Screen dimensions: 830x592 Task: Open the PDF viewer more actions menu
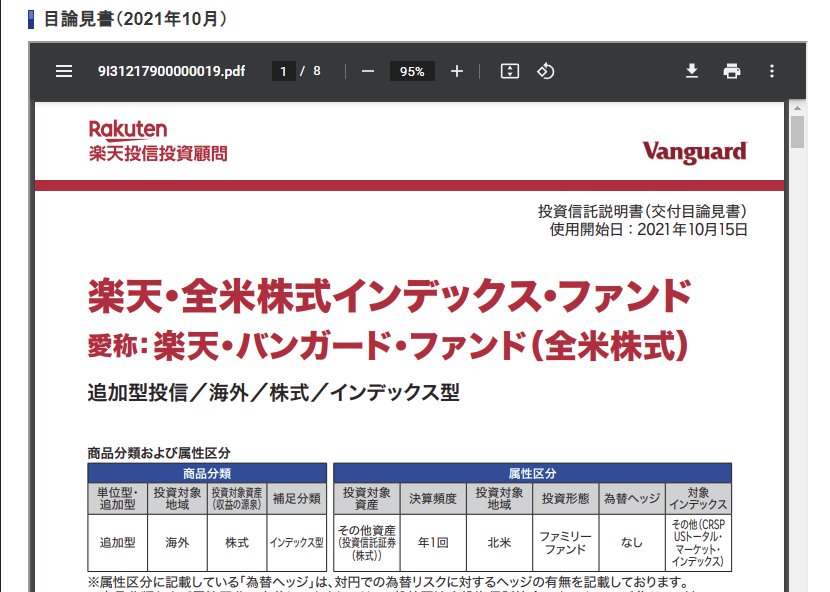(x=772, y=71)
